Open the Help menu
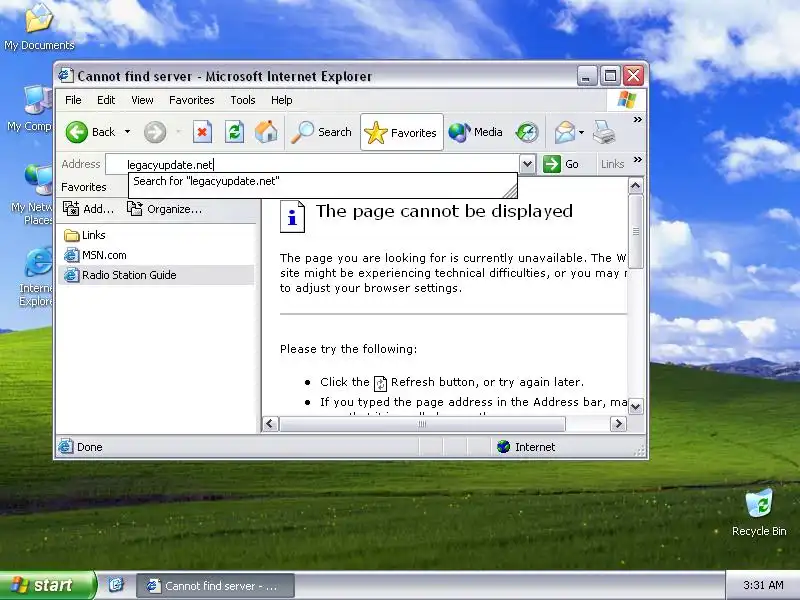This screenshot has width=800, height=600. click(282, 100)
